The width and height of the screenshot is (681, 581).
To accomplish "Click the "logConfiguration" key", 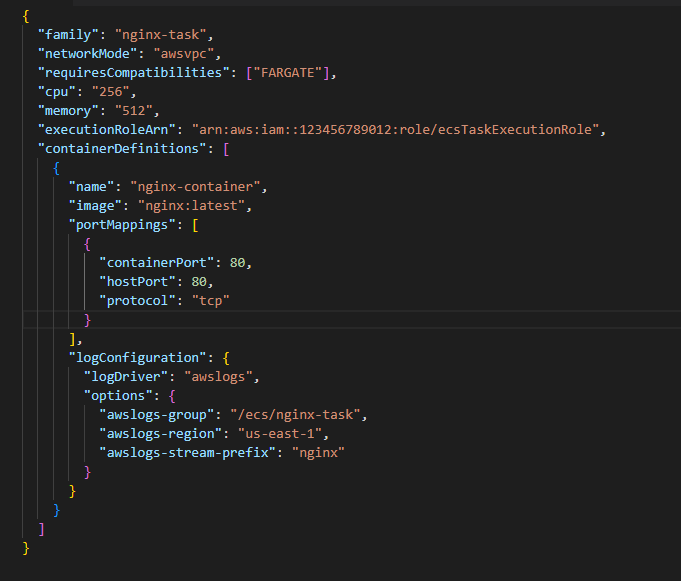I will pos(137,358).
